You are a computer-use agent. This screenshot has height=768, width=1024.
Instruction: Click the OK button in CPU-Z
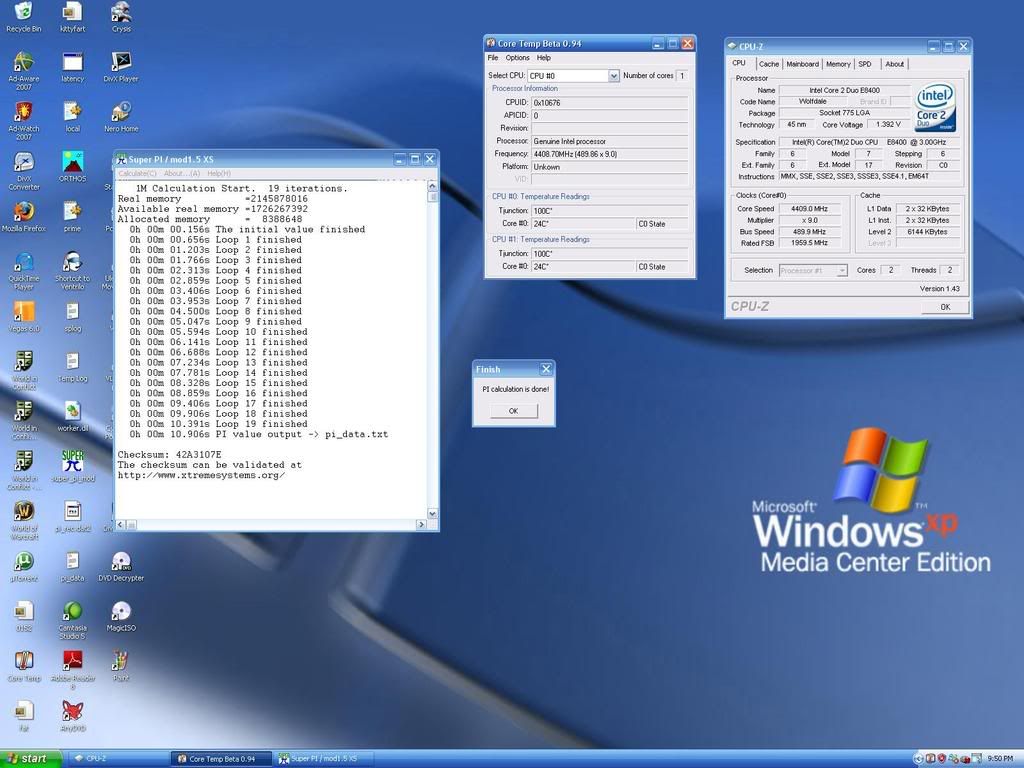945,307
